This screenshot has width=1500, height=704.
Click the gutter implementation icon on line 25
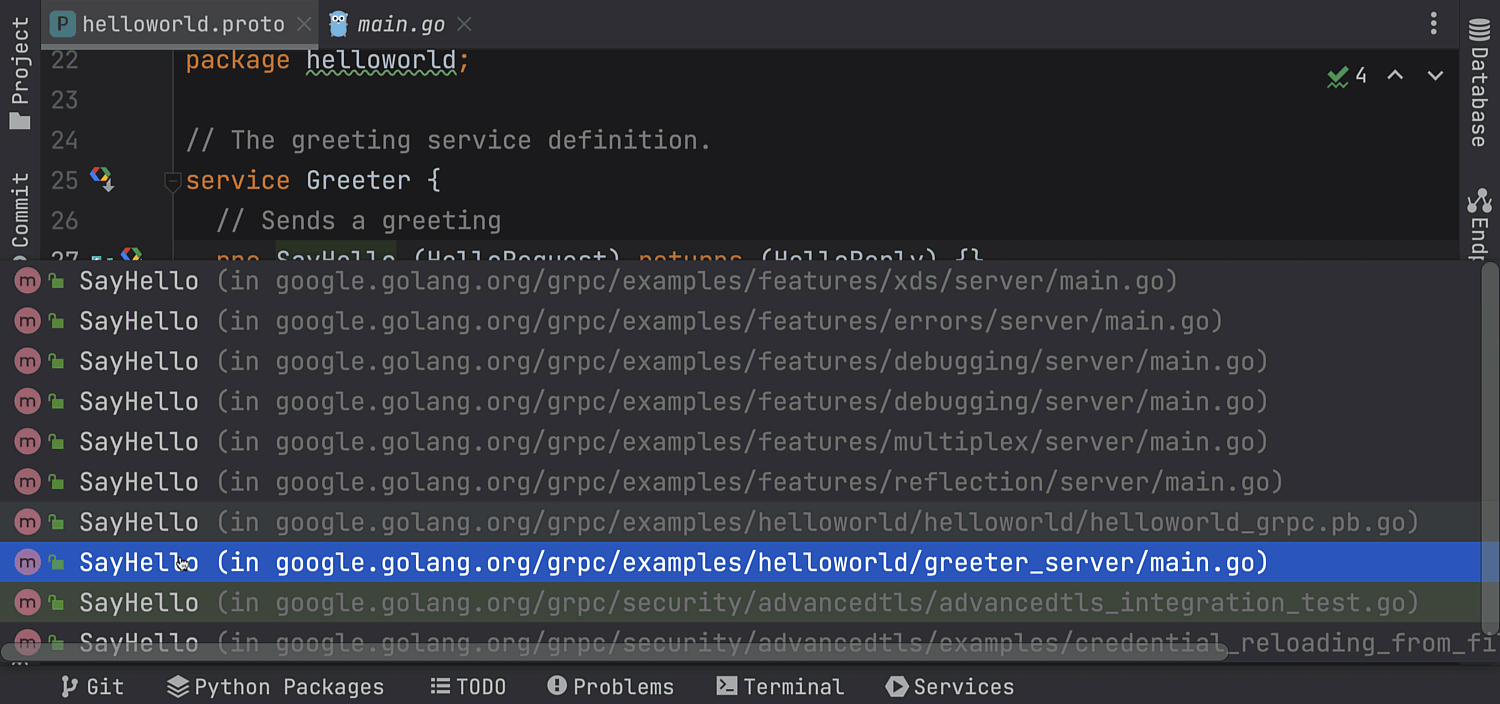tap(101, 179)
